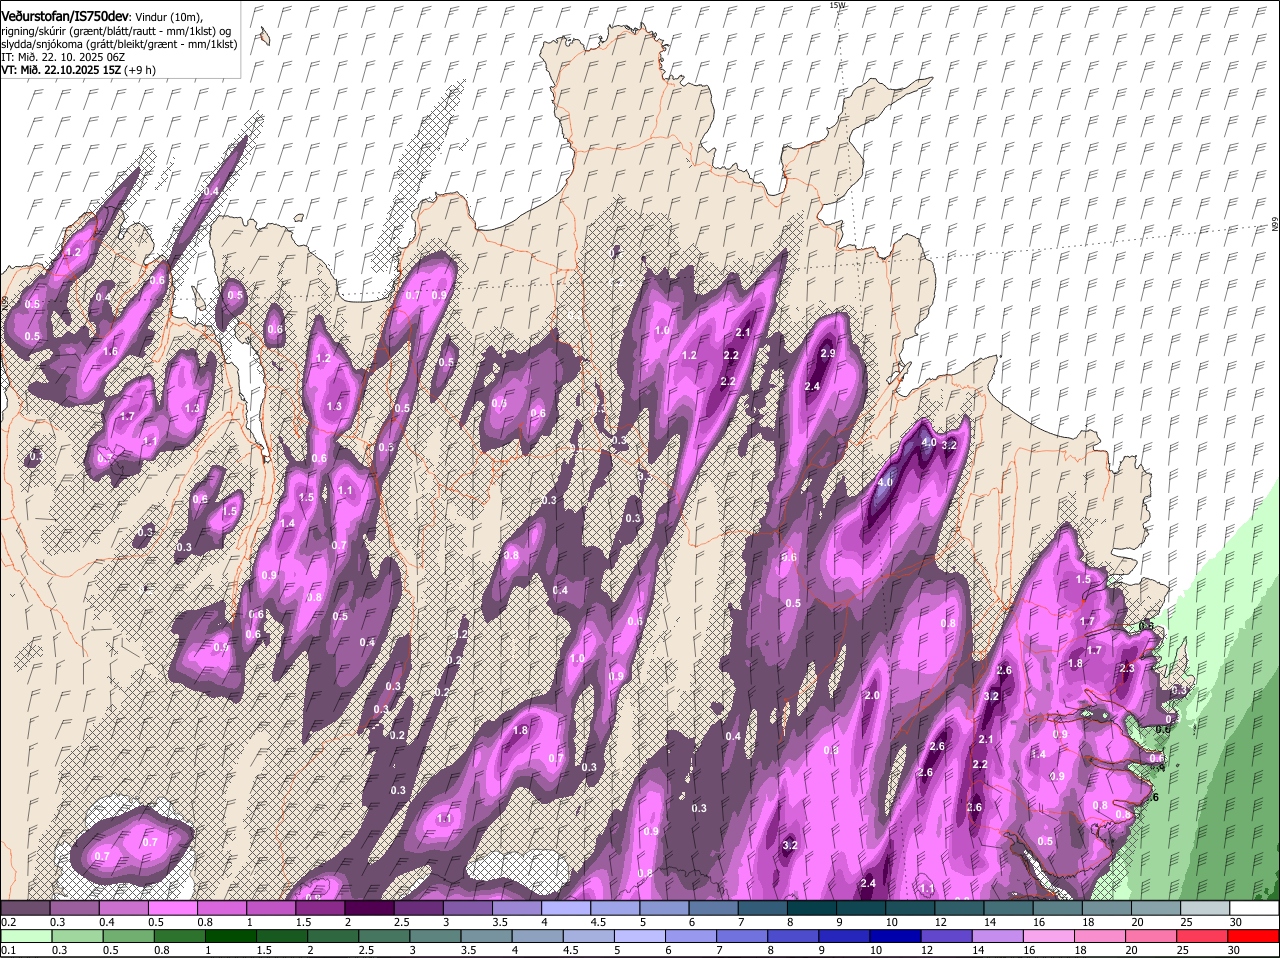Click the "30" label in top legend row
1280x958 pixels.
(x=1236, y=922)
